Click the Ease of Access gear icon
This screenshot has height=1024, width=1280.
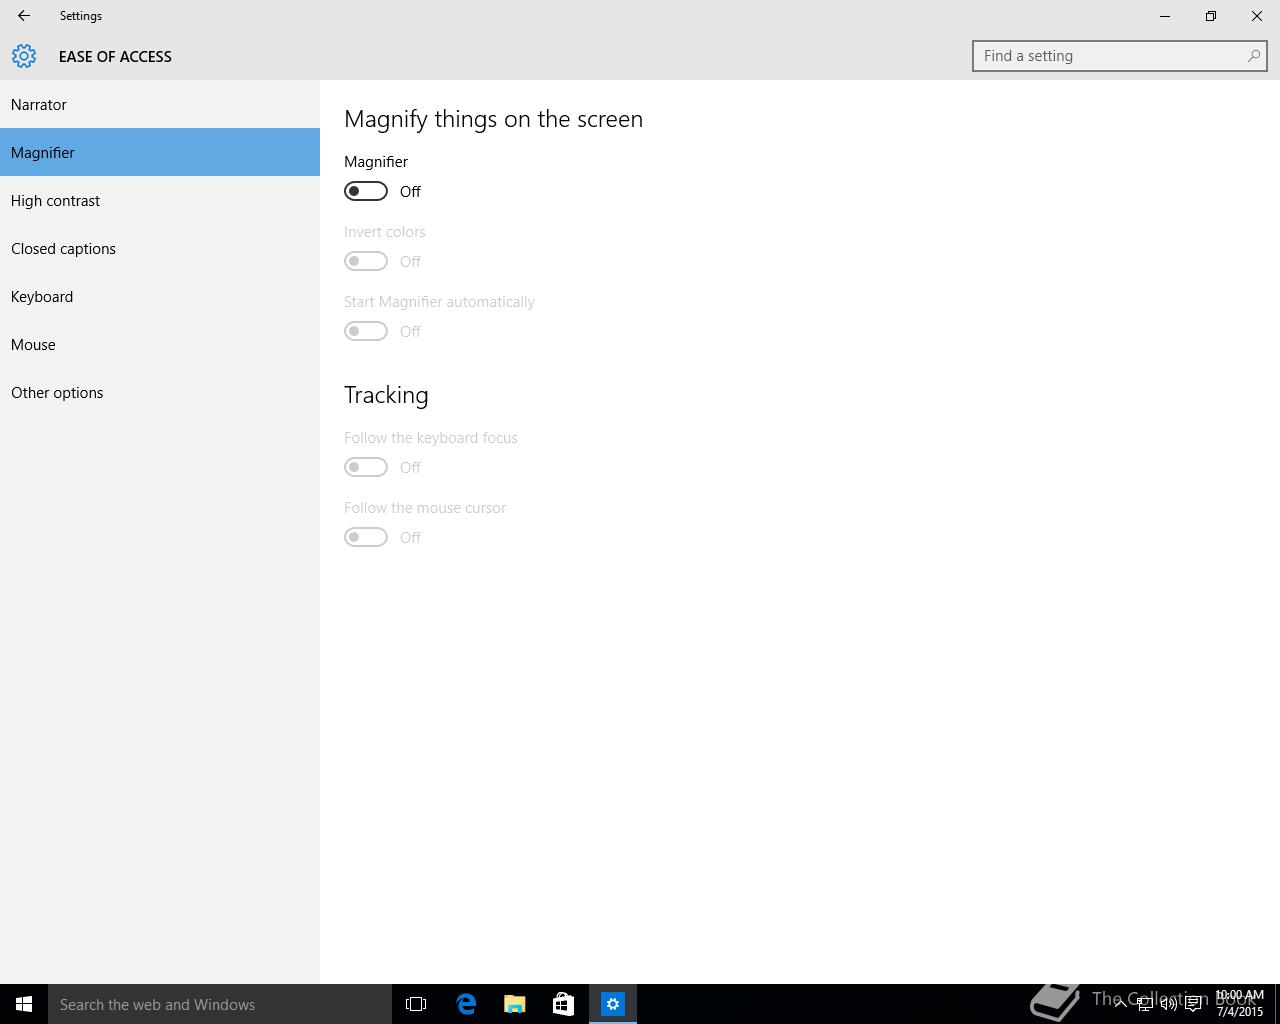[24, 56]
